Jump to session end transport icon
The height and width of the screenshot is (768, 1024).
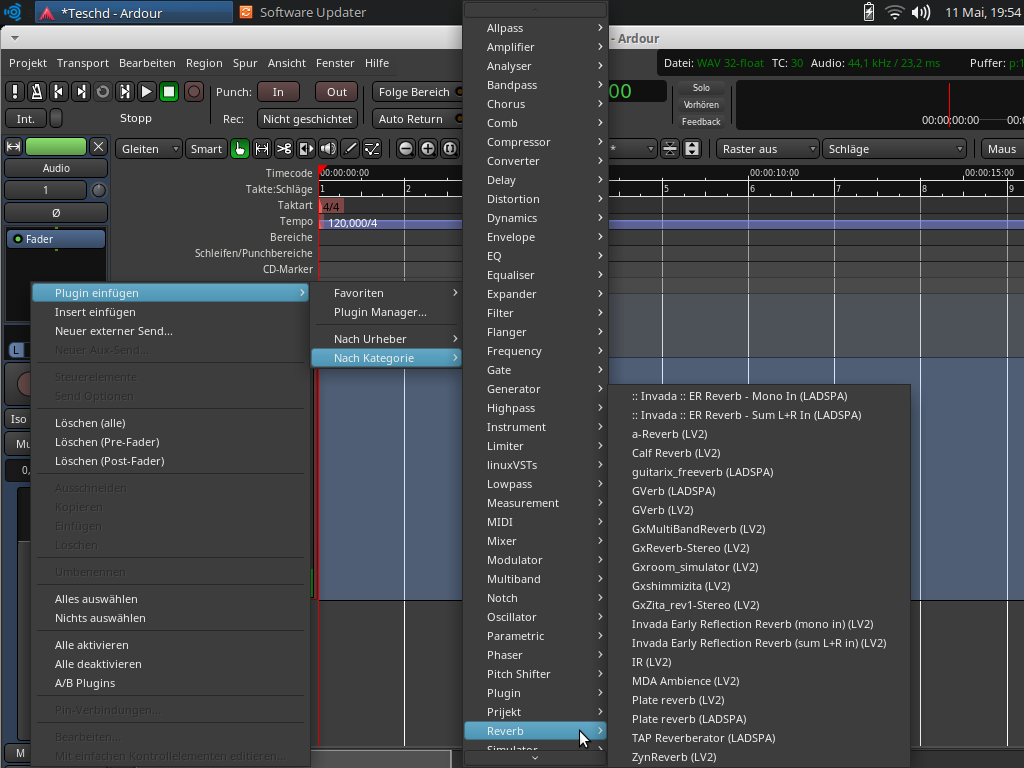pyautogui.click(x=81, y=92)
